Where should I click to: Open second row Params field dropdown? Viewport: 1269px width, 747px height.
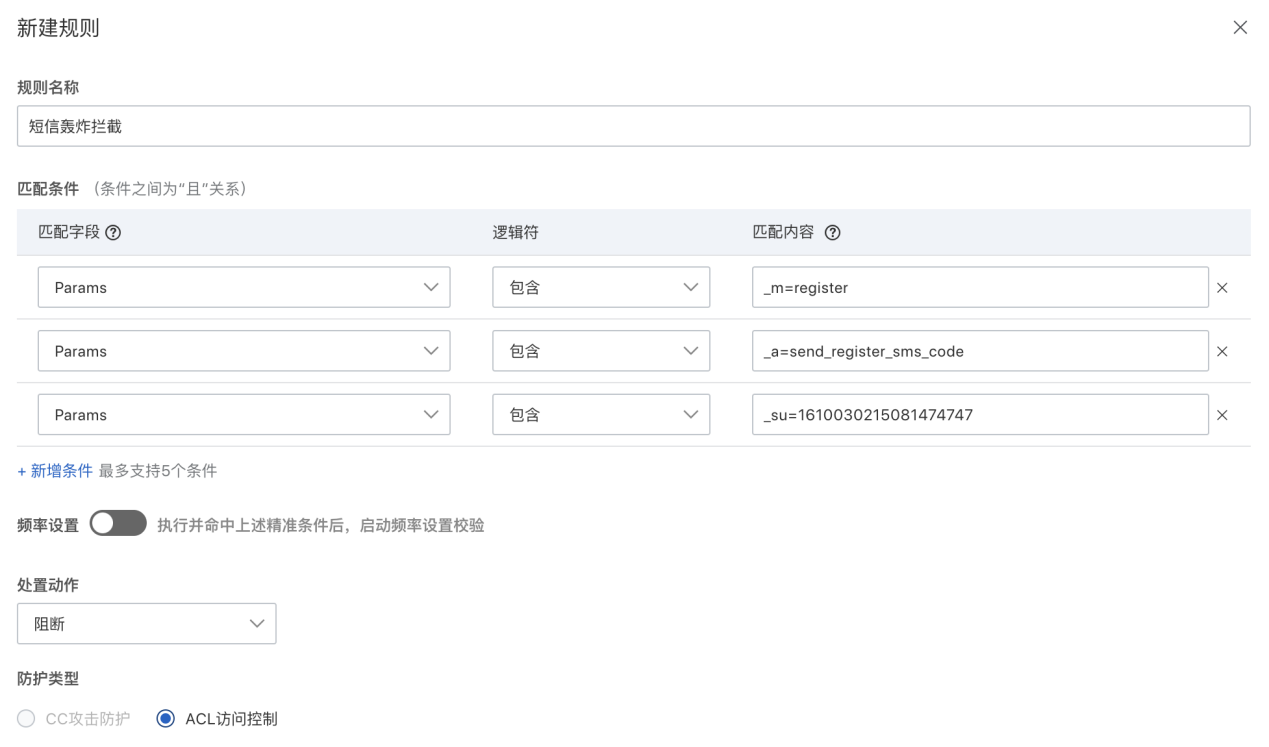pos(244,352)
